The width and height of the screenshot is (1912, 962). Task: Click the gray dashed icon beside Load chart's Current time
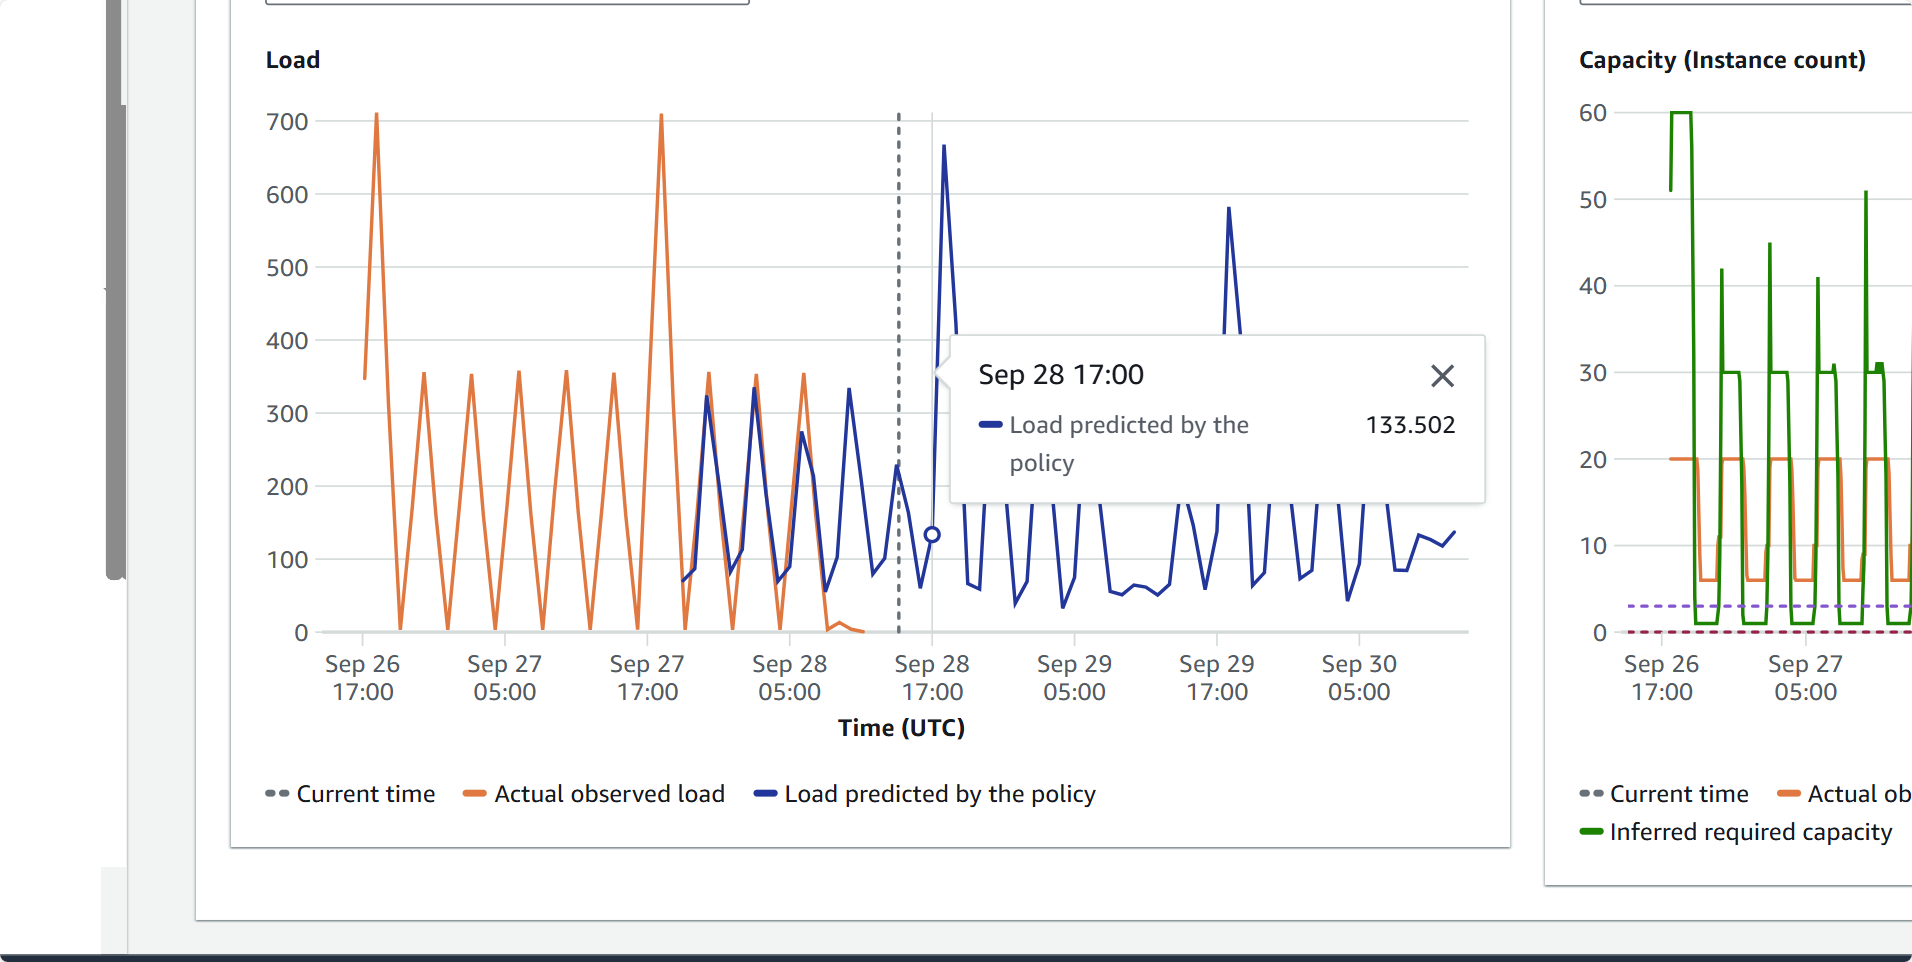277,794
